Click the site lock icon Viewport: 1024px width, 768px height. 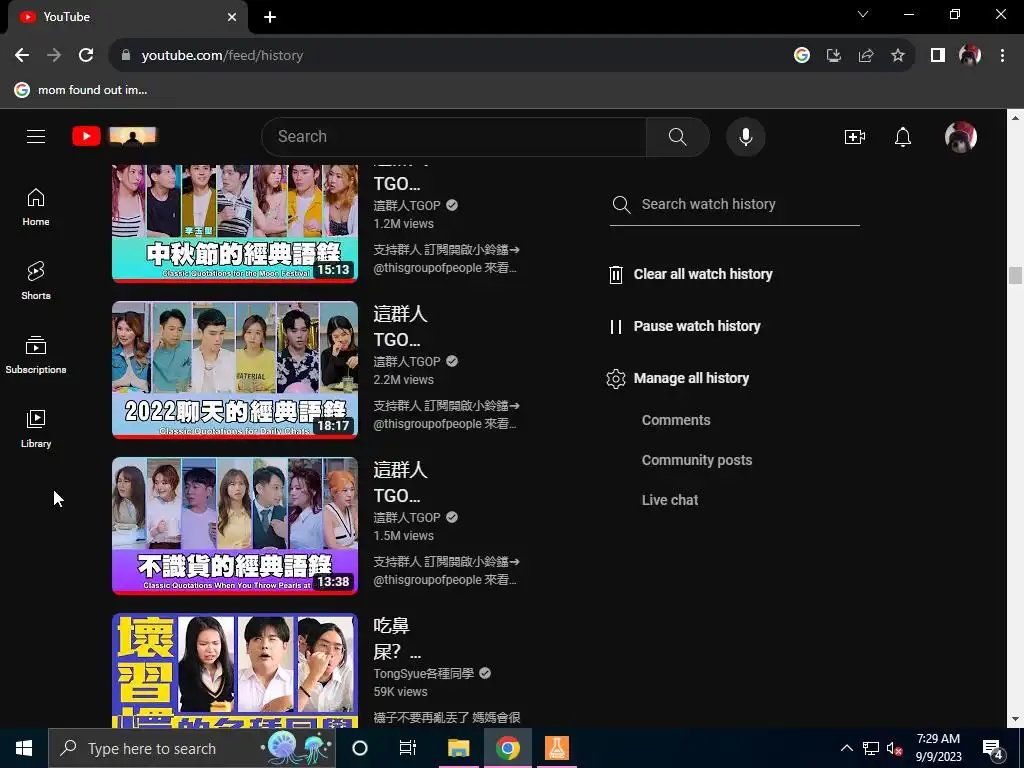[x=126, y=56]
